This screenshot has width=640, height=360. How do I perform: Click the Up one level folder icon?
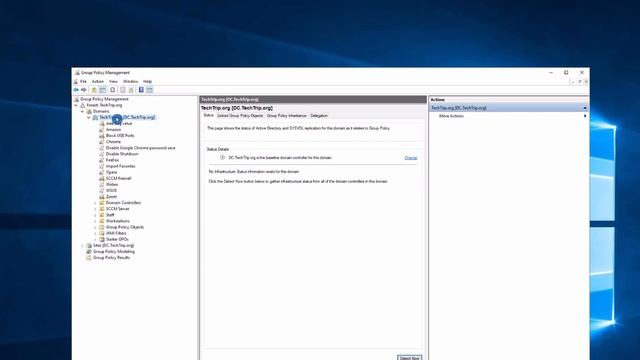coord(94,90)
